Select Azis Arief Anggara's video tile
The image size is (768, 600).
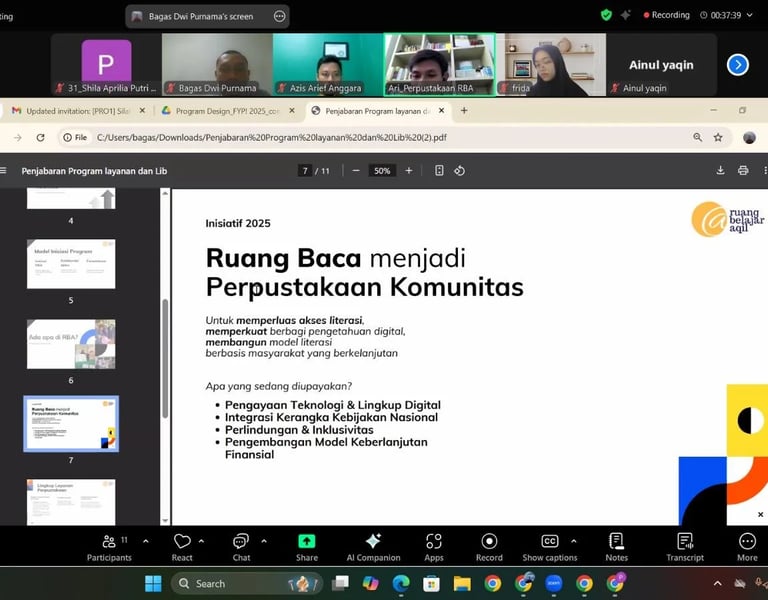pos(328,65)
